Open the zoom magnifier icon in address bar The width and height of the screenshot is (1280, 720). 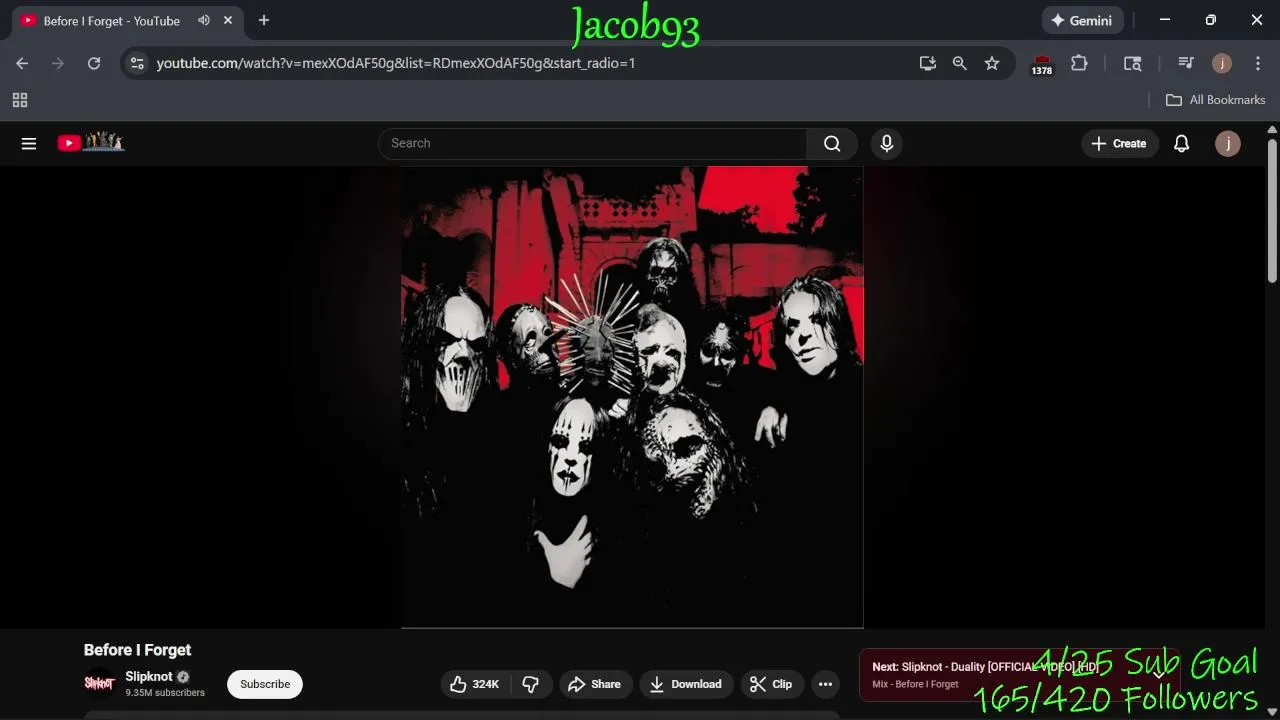960,63
